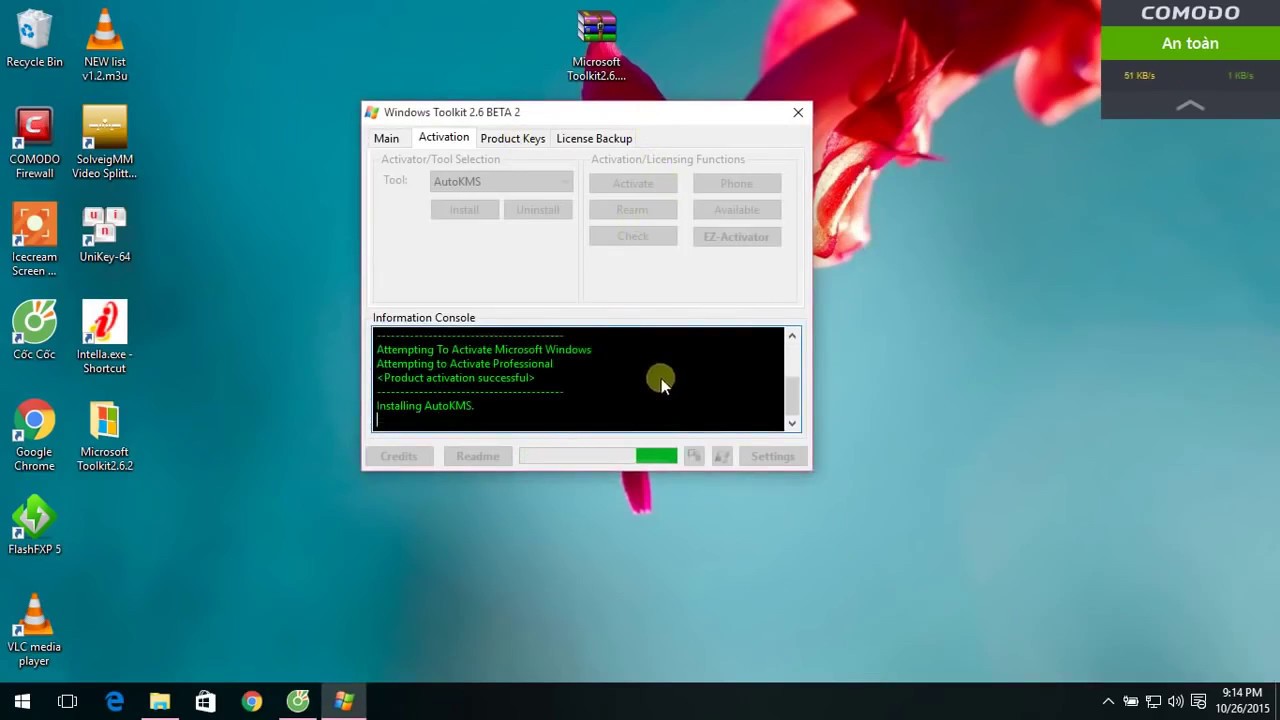Show hidden system tray icons
Image resolution: width=1280 pixels, height=720 pixels.
1108,702
